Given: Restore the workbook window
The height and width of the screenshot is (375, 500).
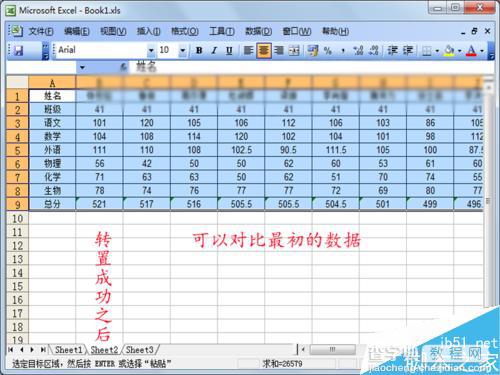Looking at the screenshot, I should pyautogui.click(x=475, y=31).
